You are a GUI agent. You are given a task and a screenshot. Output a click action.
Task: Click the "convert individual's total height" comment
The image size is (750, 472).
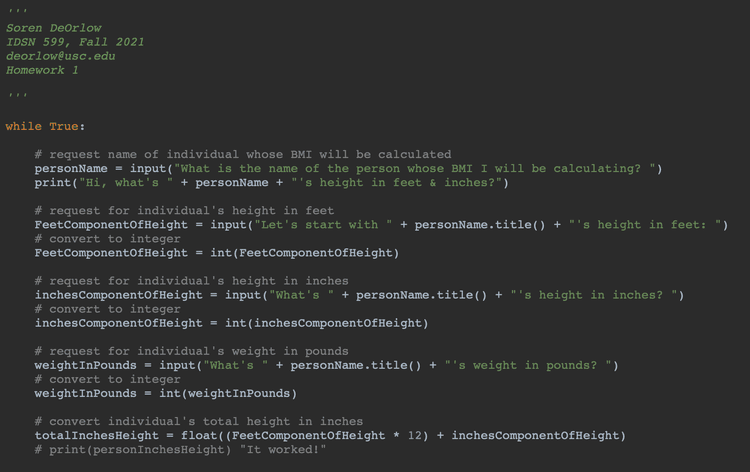point(198,421)
